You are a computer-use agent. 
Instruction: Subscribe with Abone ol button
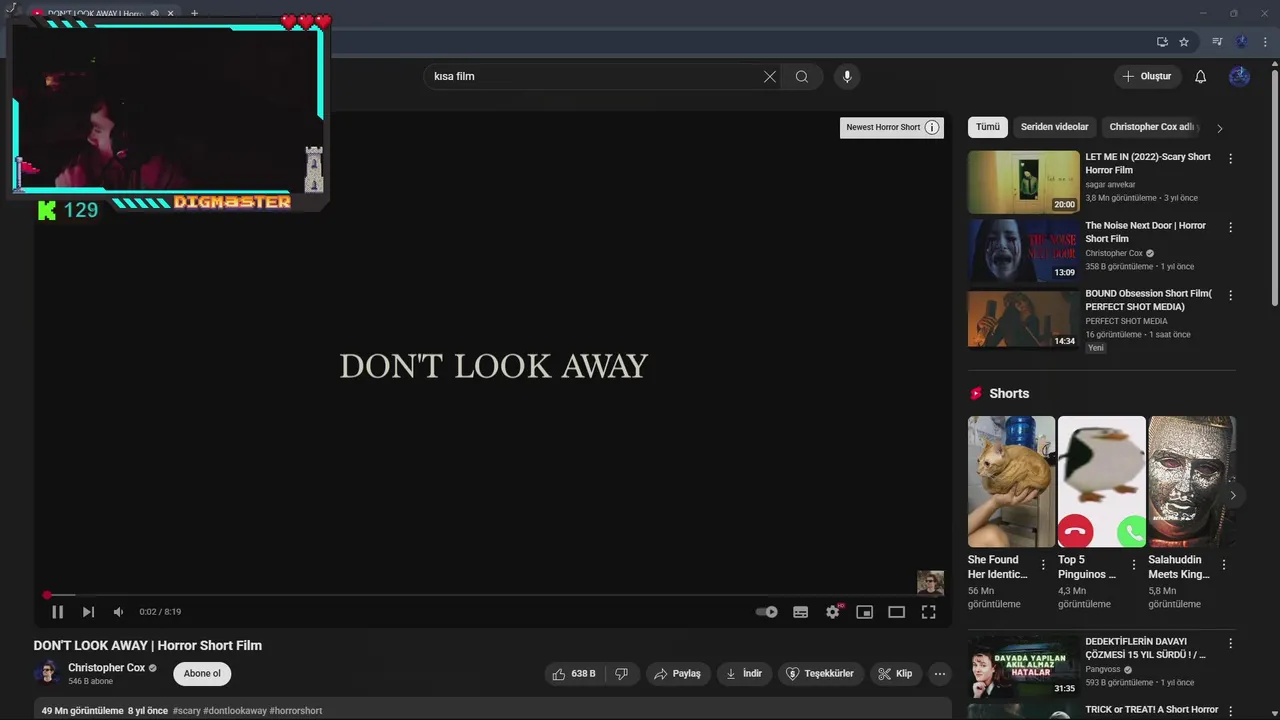click(x=202, y=674)
